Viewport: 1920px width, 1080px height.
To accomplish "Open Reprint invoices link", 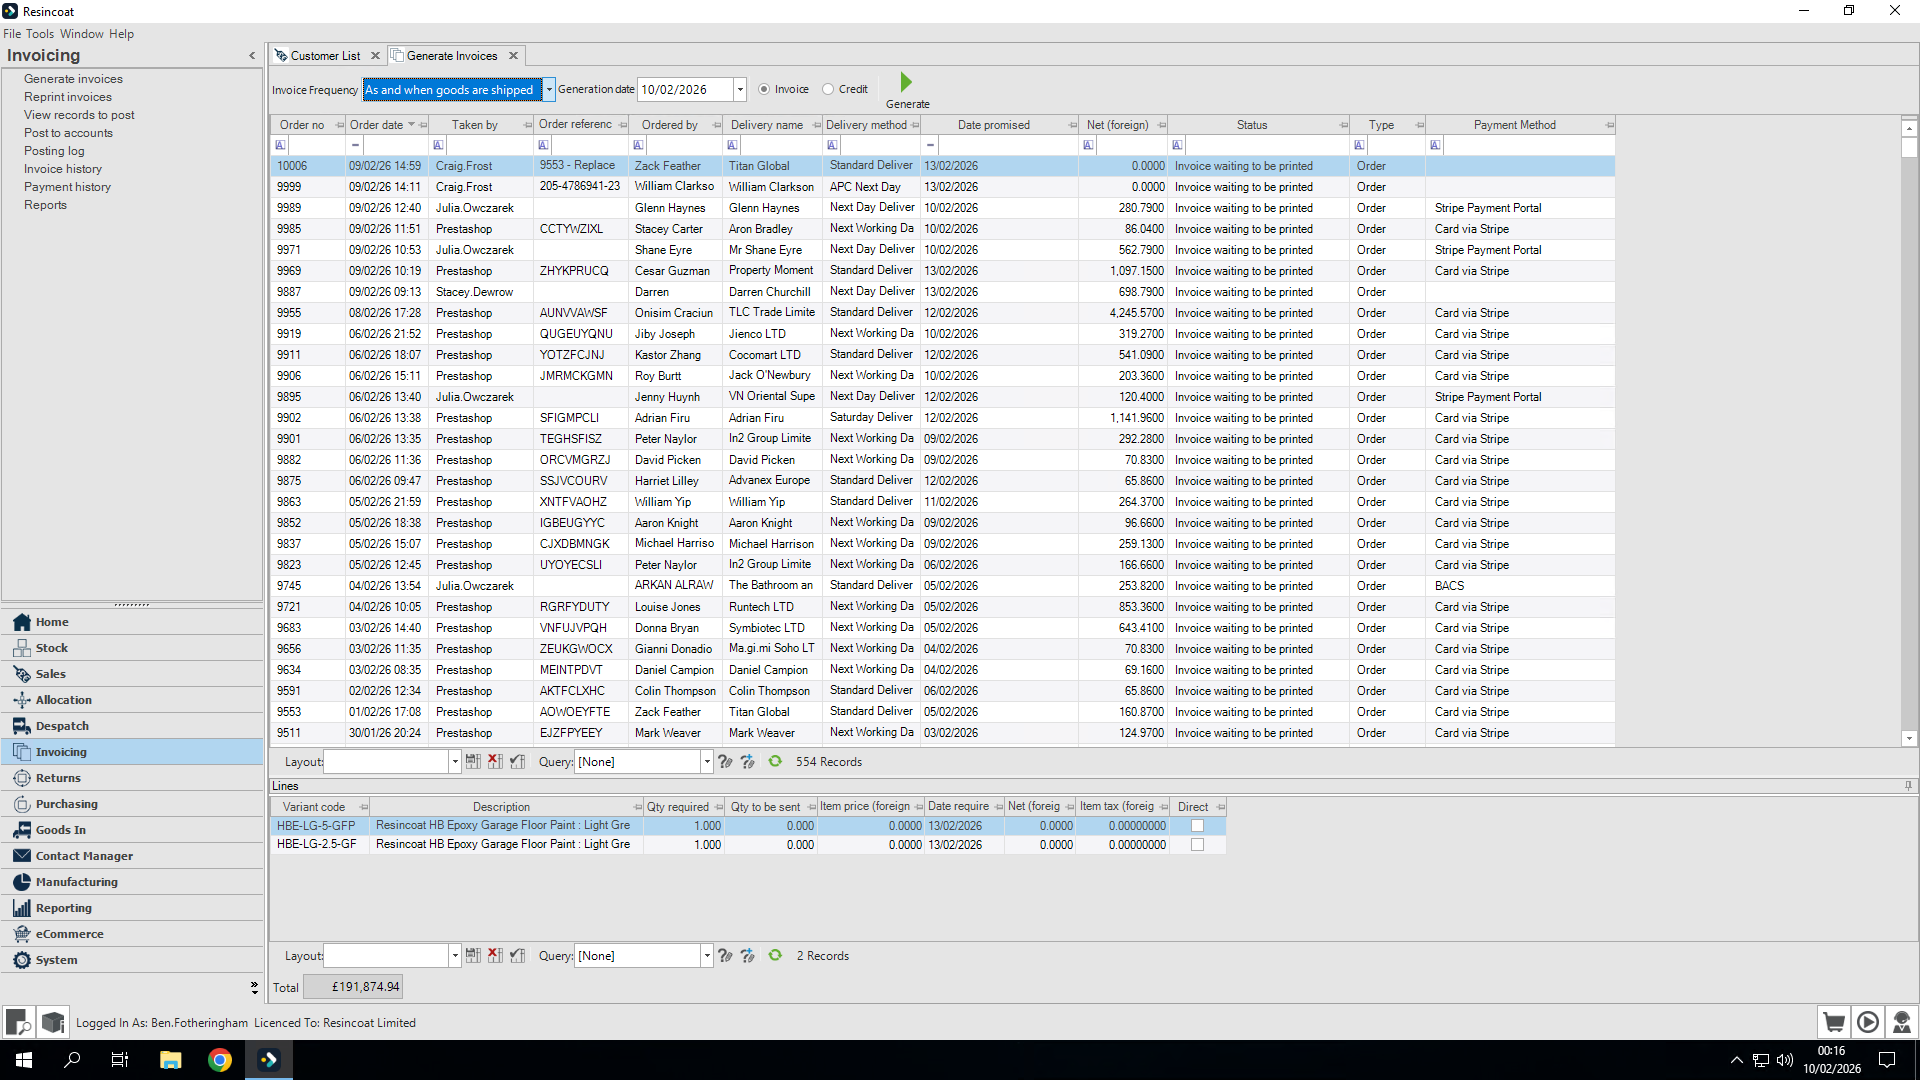I will [68, 97].
